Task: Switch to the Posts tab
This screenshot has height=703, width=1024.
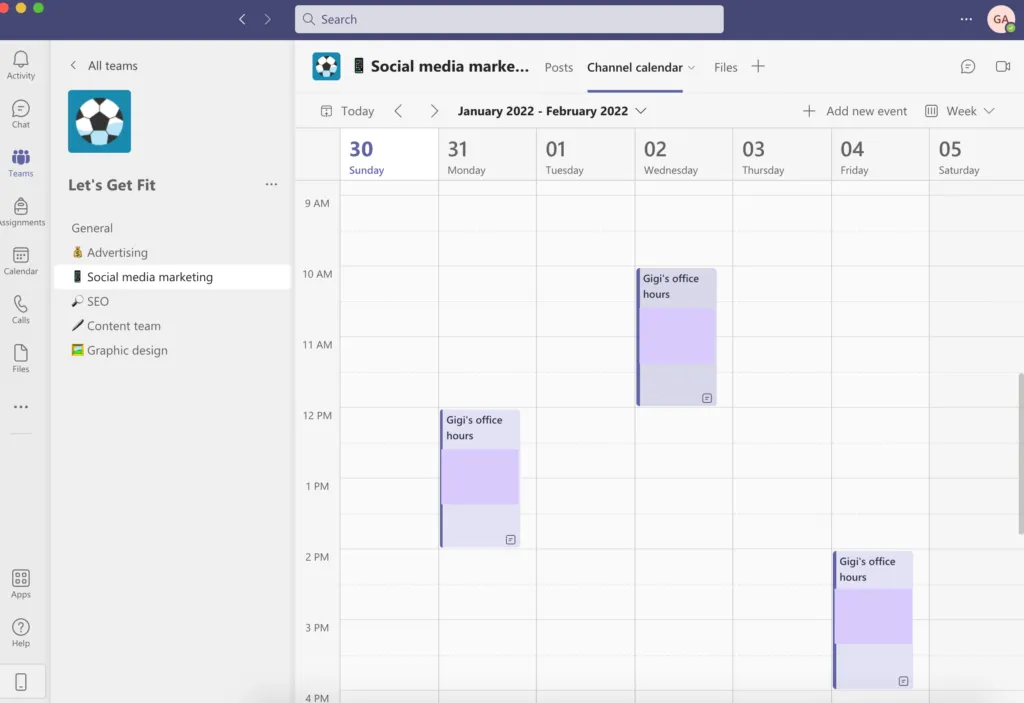Action: click(x=558, y=67)
